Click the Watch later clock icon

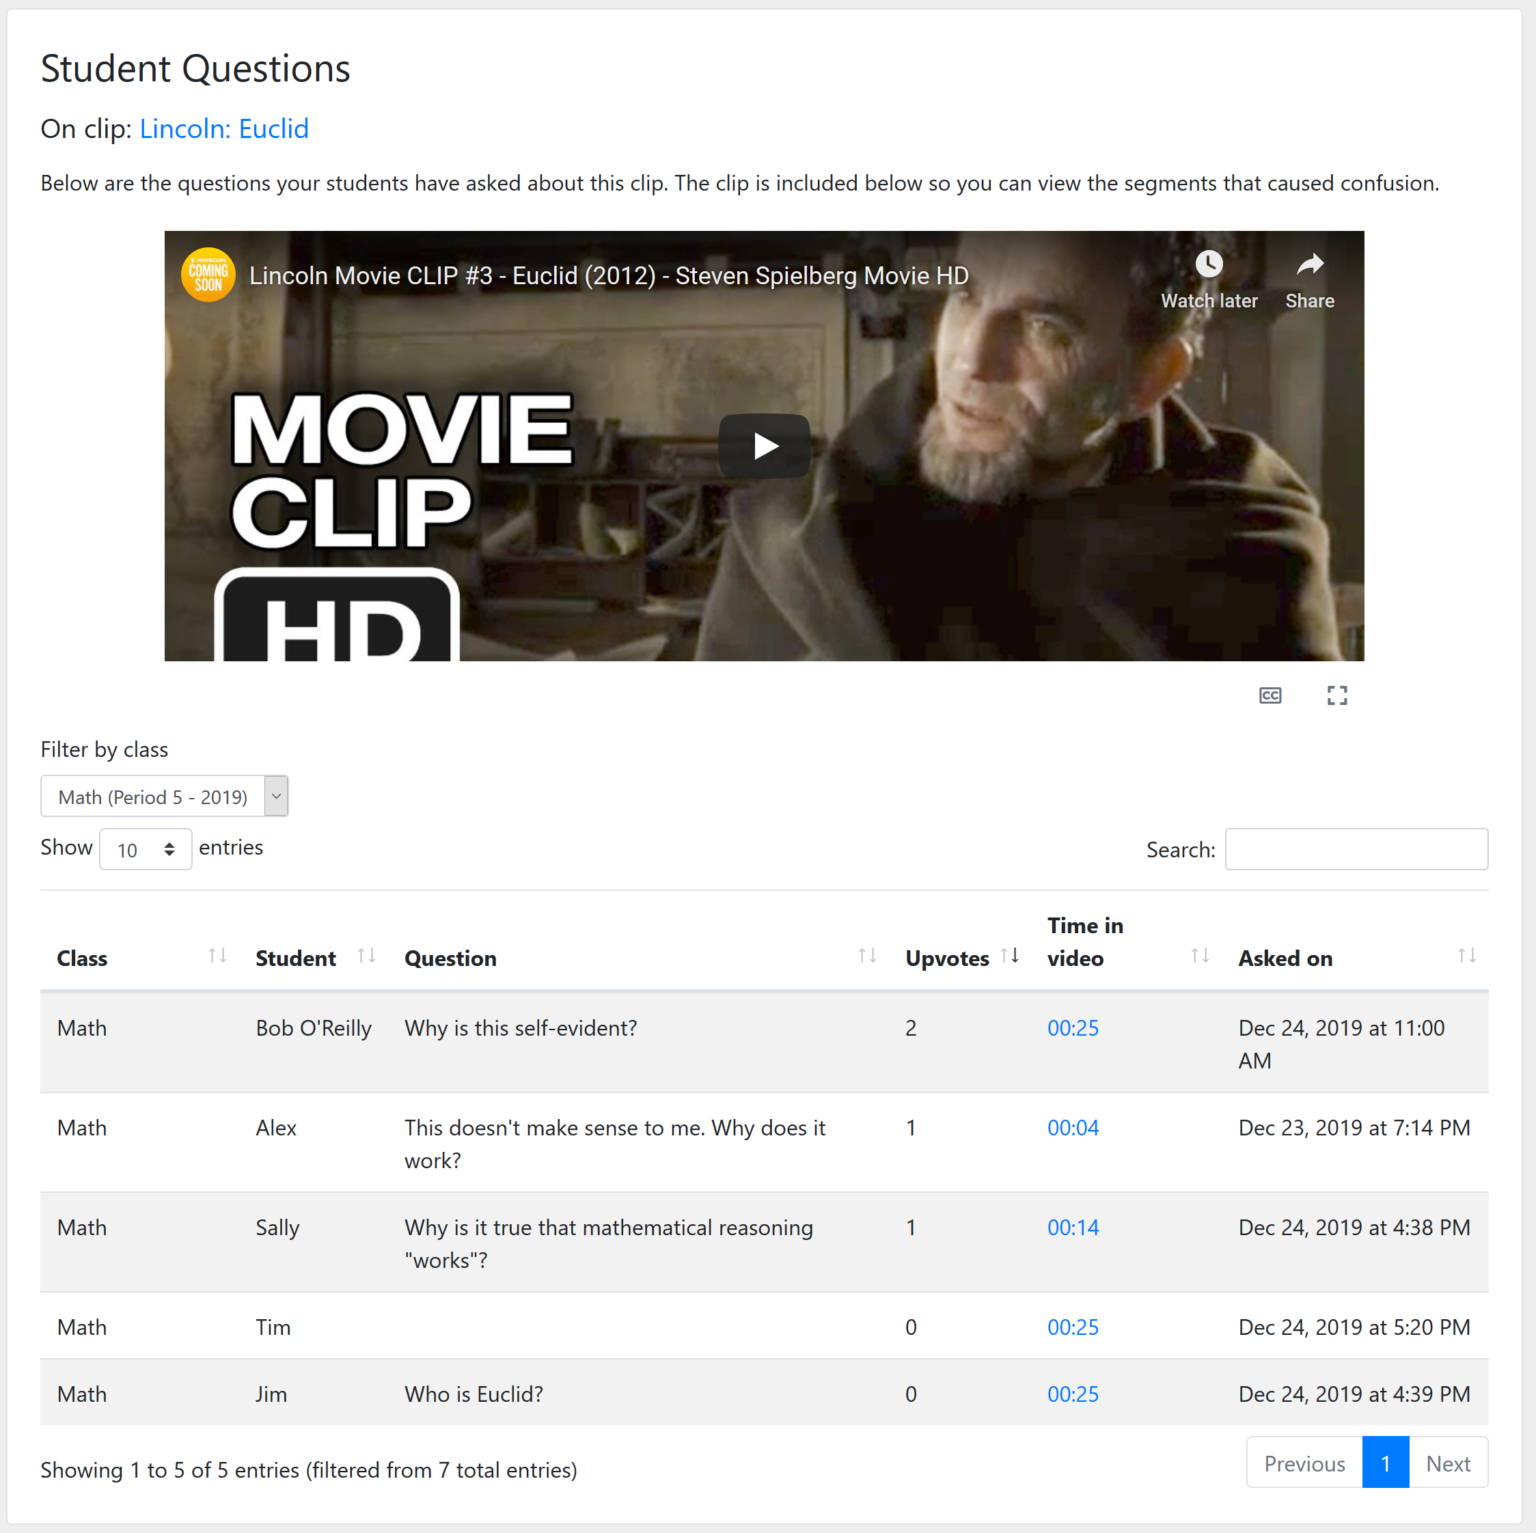pos(1209,264)
